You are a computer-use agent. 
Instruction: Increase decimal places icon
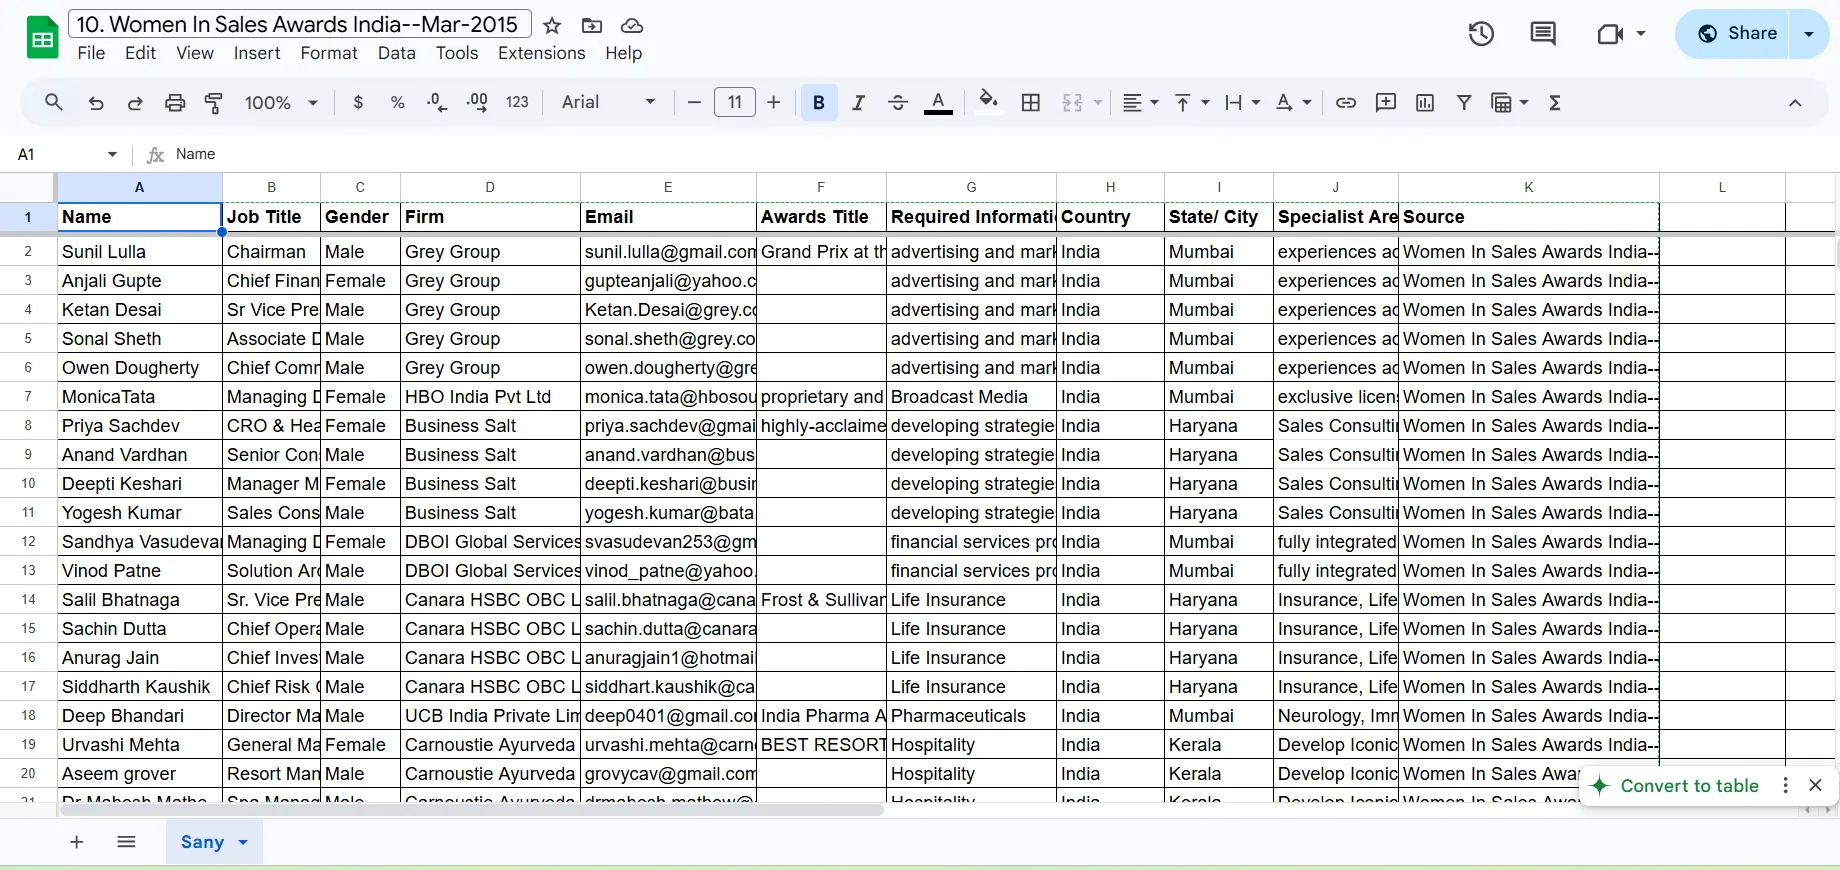click(477, 102)
